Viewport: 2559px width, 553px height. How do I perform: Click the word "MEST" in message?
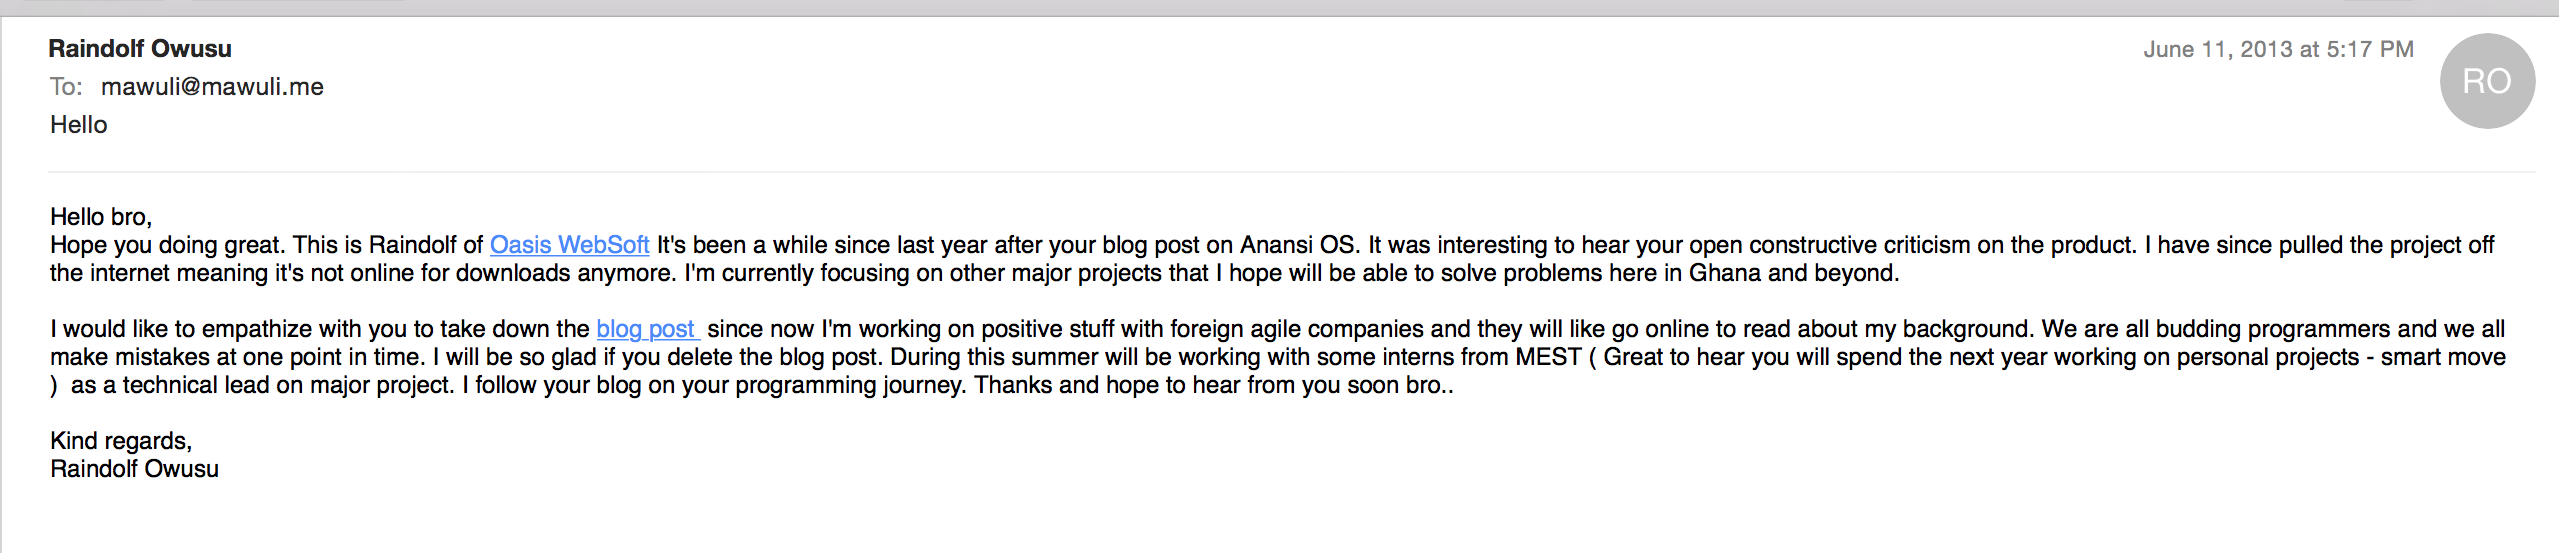coord(1548,357)
